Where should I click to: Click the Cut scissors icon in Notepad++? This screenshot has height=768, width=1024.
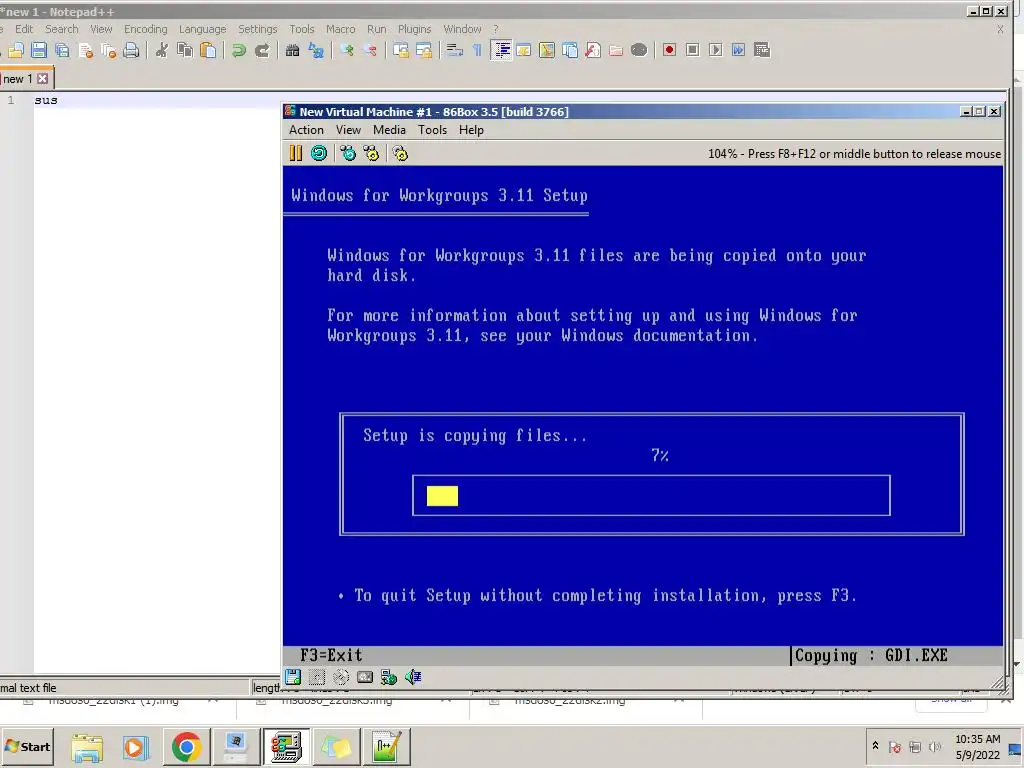(x=161, y=50)
